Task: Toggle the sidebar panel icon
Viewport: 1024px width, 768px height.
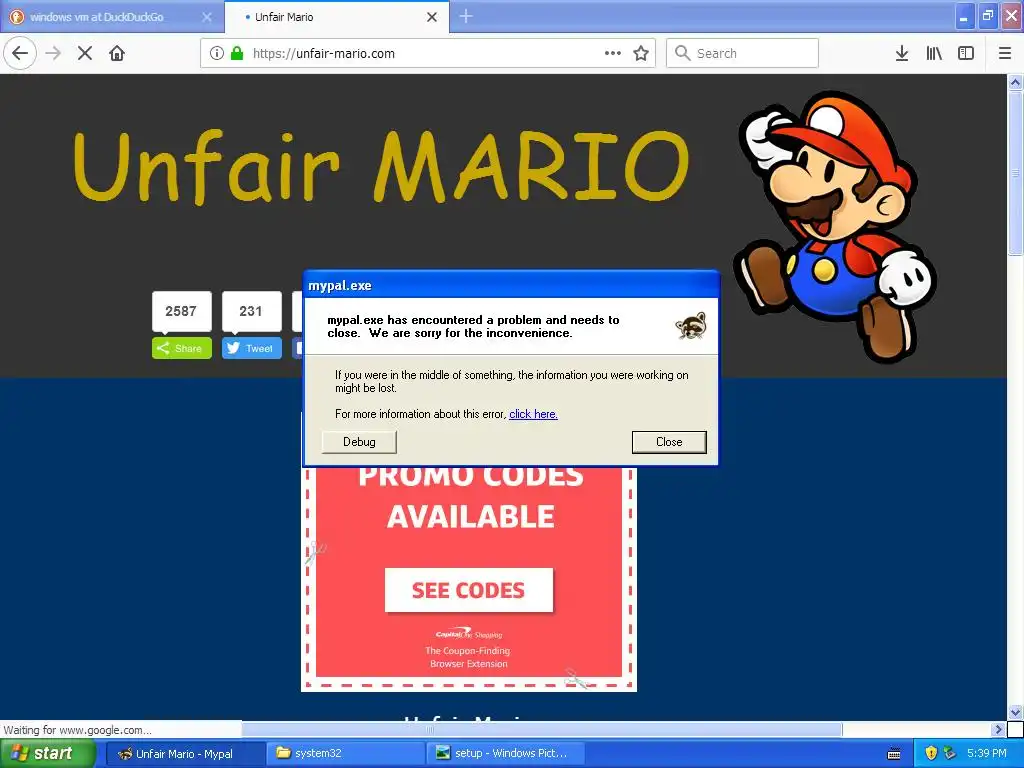Action: coord(966,54)
